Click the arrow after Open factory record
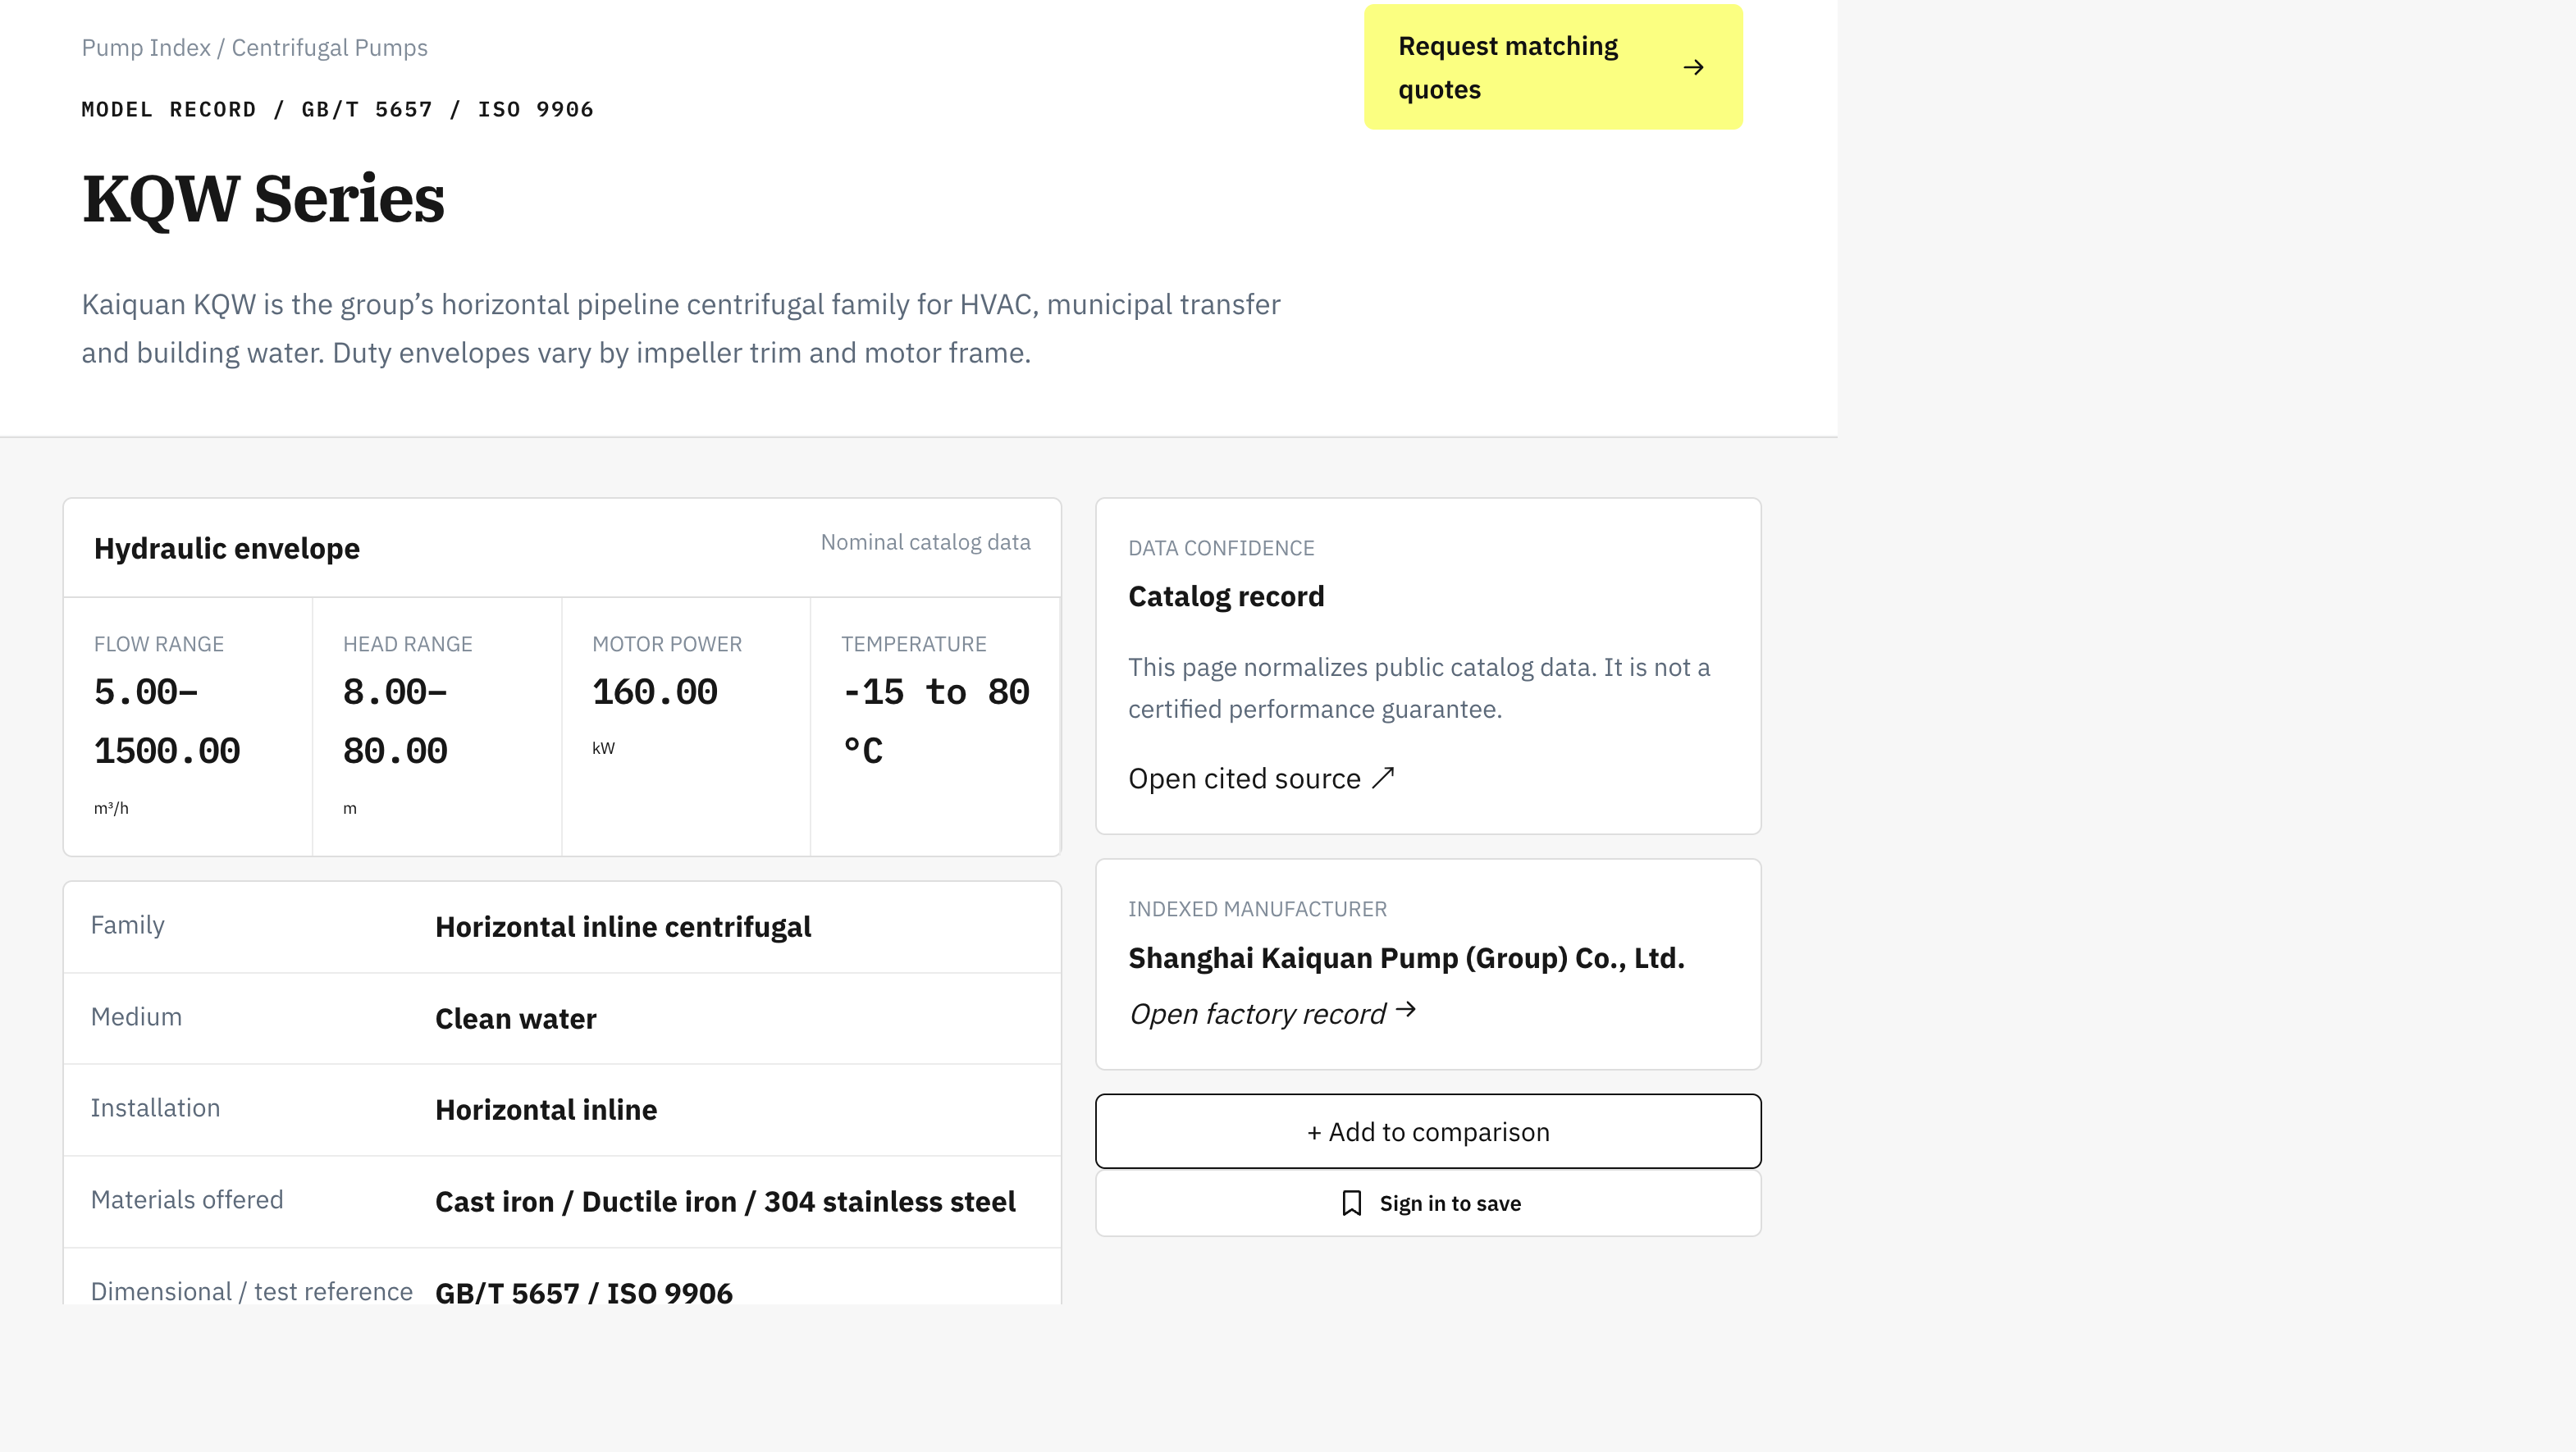Viewport: 2576px width, 1452px height. click(1406, 1010)
